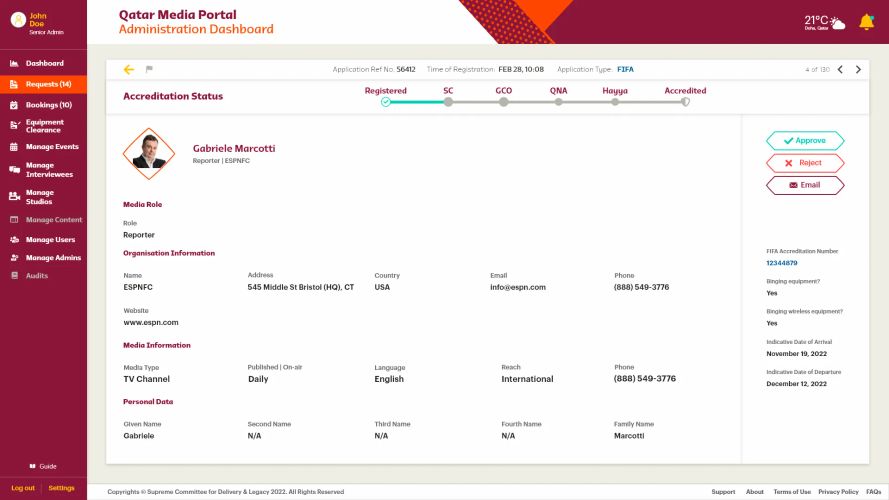The image size is (889, 500).
Task: Click TV Channel media type value
Action: click(146, 379)
